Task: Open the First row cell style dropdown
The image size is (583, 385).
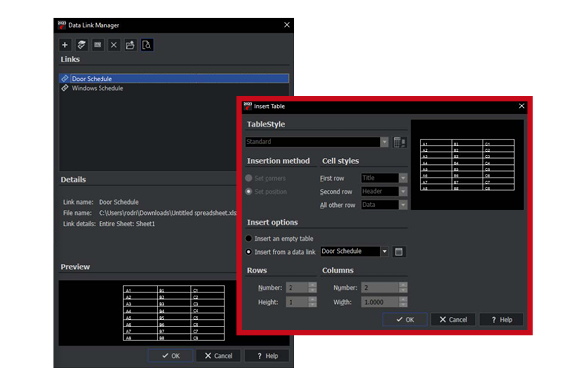Action: (x=403, y=178)
